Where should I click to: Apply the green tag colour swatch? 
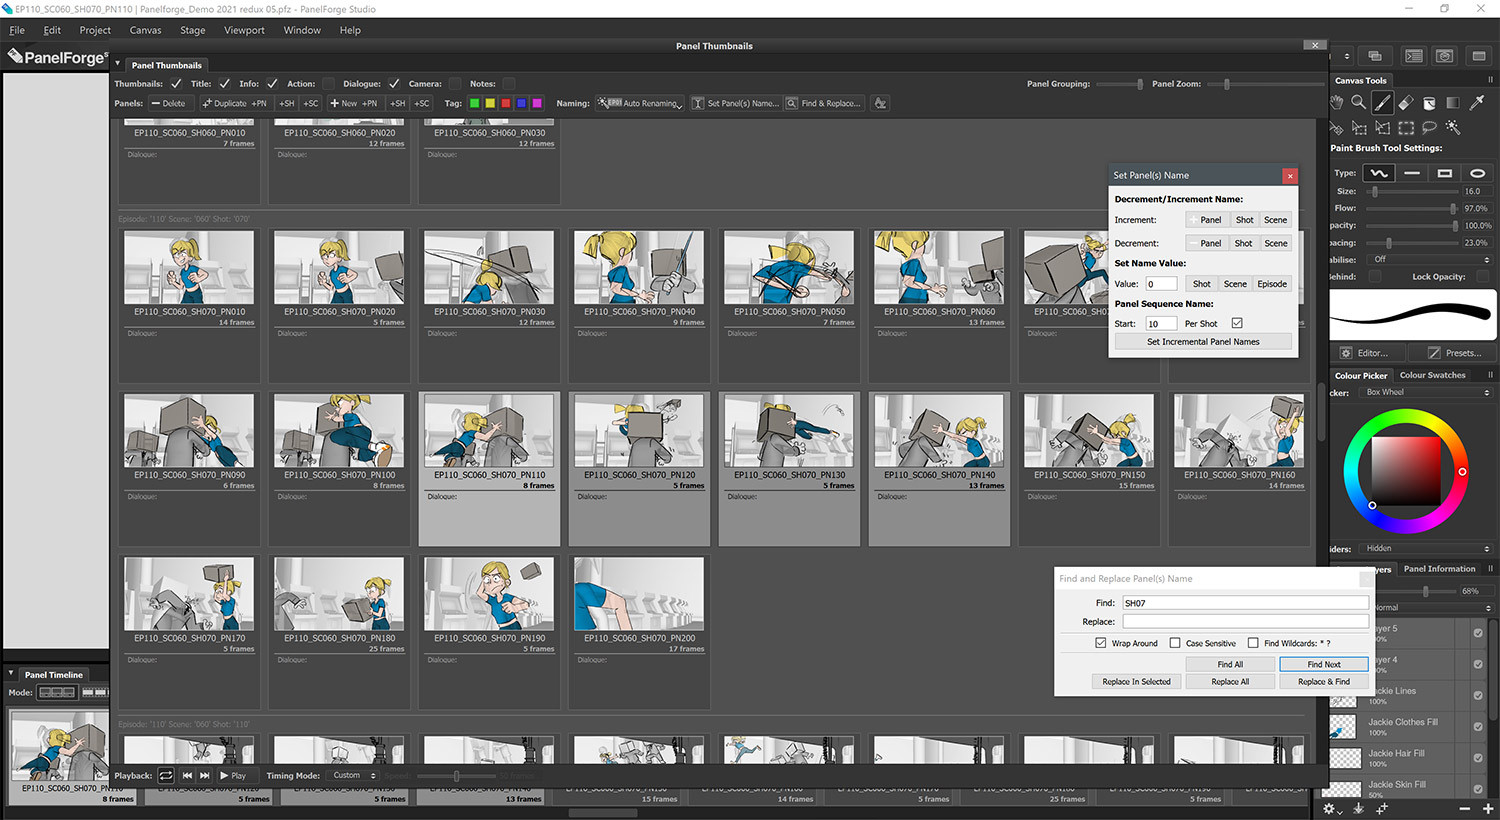475,103
